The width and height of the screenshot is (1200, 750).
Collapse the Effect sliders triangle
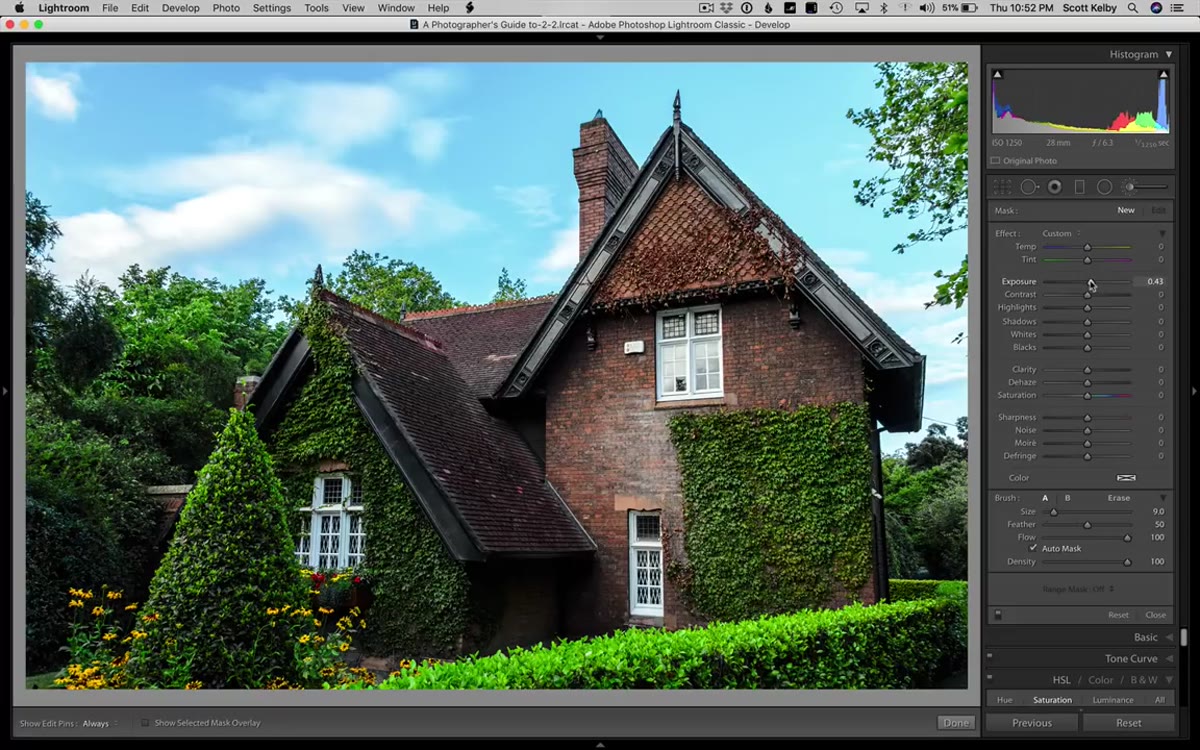click(1162, 233)
